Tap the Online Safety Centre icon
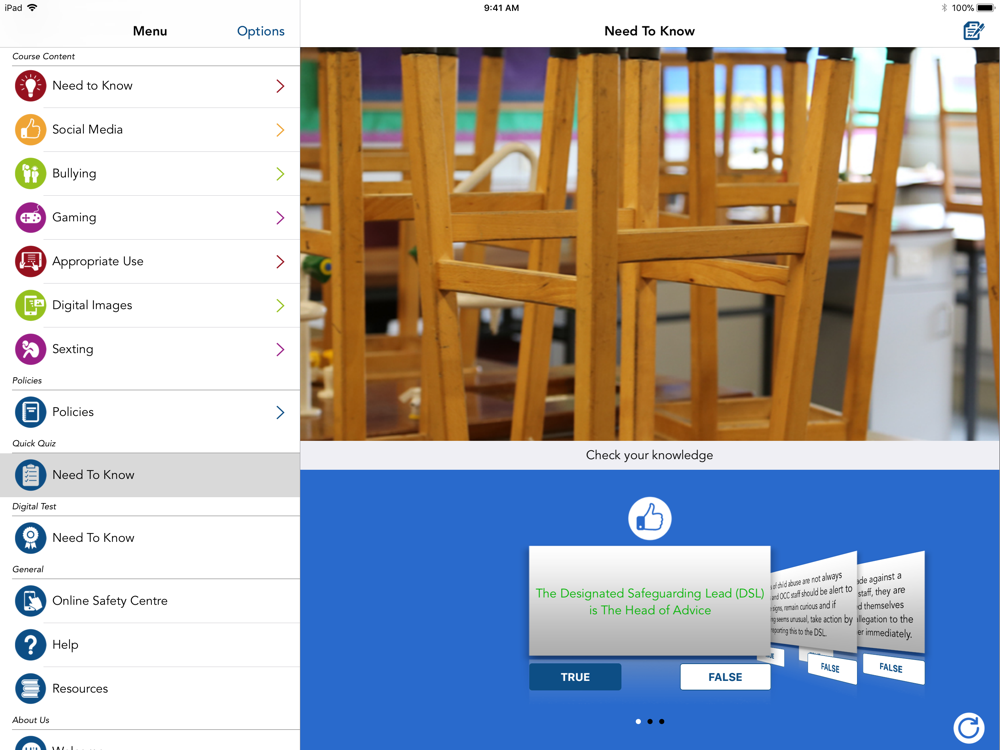Screen dimensions: 1000x750 [x=31, y=601]
